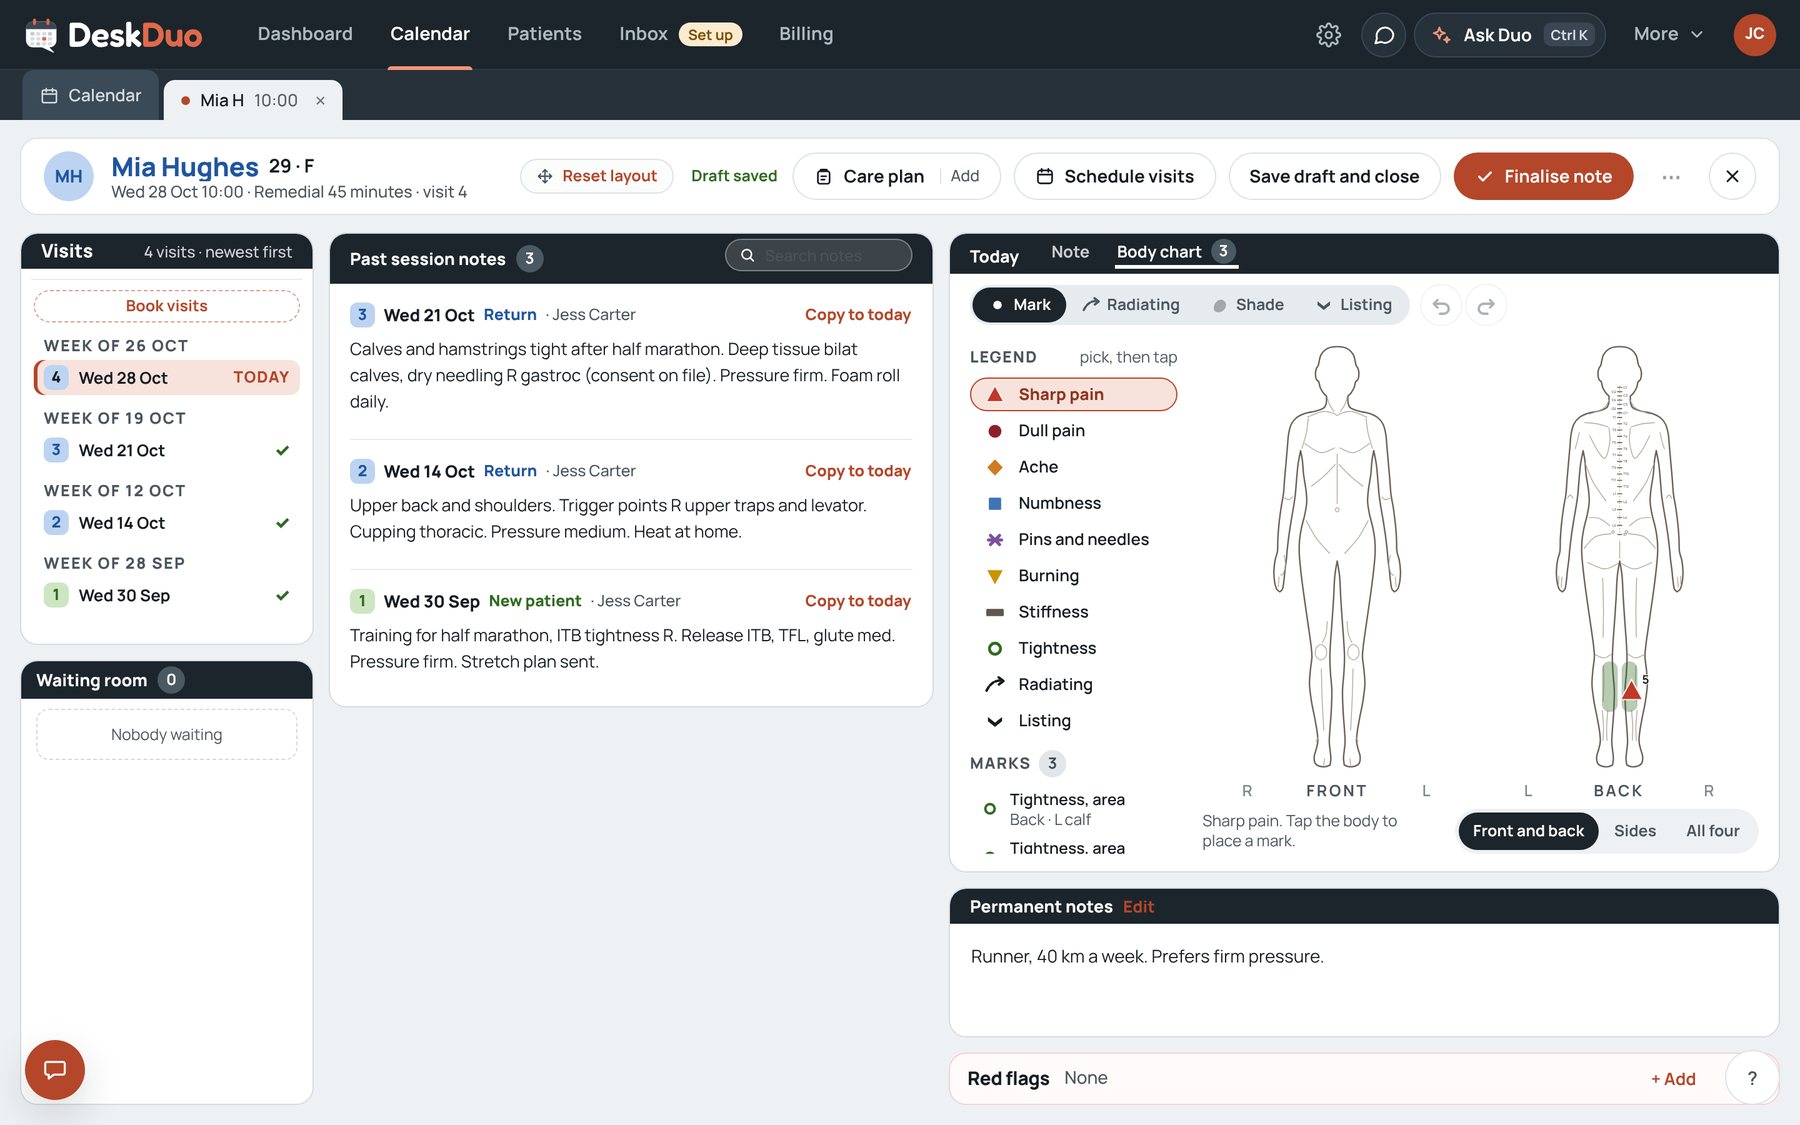Select today's Wed 28 Oct visit
Viewport: 1800px width, 1125px height.
tap(167, 377)
